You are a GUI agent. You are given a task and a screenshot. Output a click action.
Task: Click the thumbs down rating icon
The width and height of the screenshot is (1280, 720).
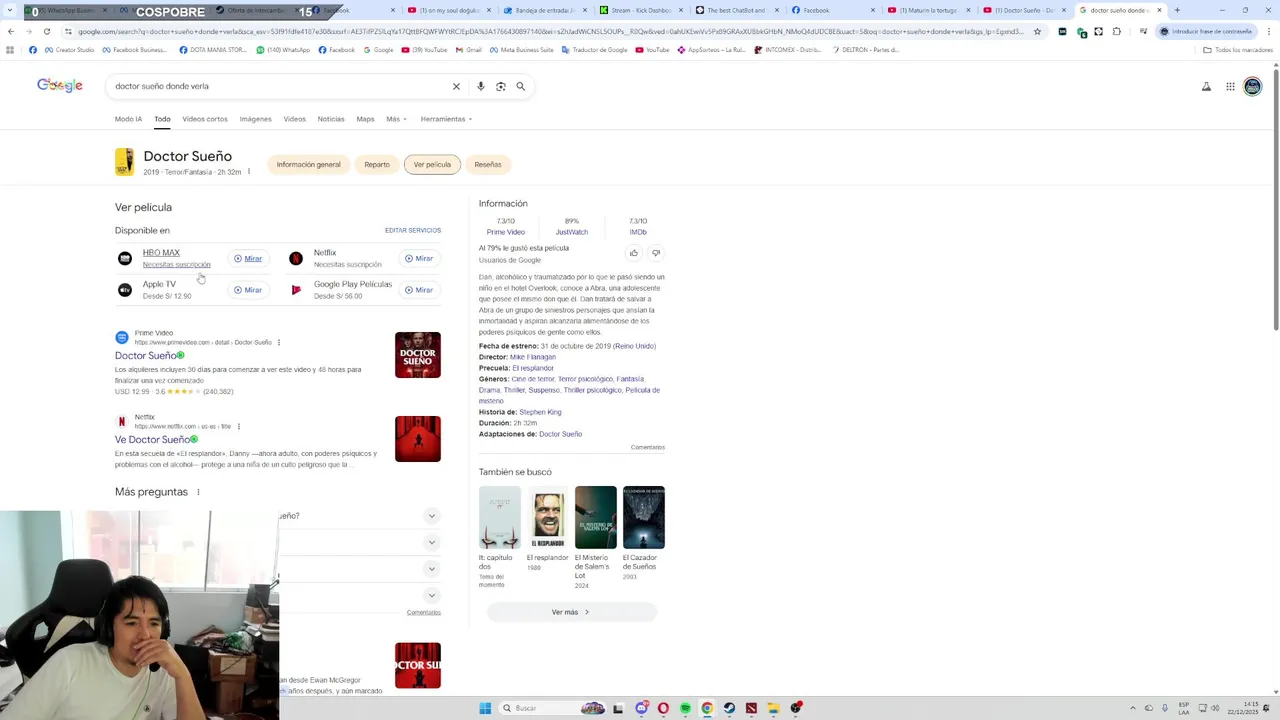tap(656, 253)
